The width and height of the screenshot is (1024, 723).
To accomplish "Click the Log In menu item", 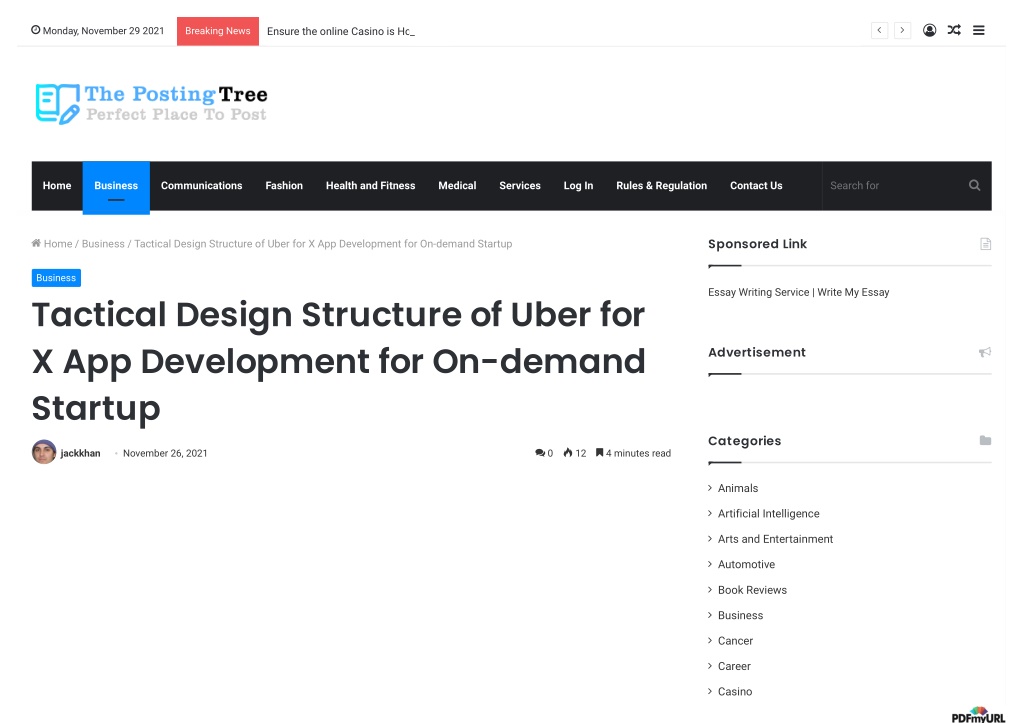I will click(579, 185).
